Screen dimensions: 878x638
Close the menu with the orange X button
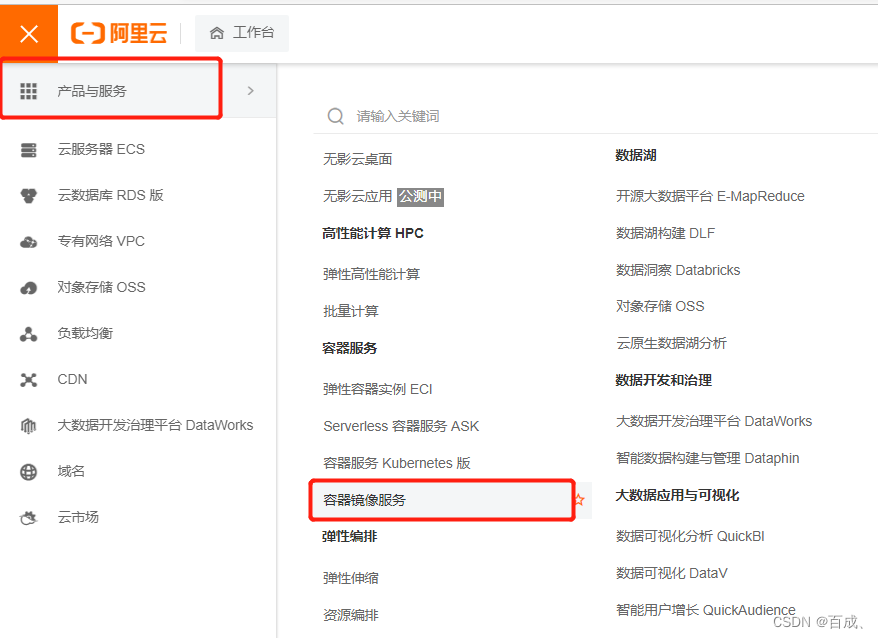click(x=29, y=34)
